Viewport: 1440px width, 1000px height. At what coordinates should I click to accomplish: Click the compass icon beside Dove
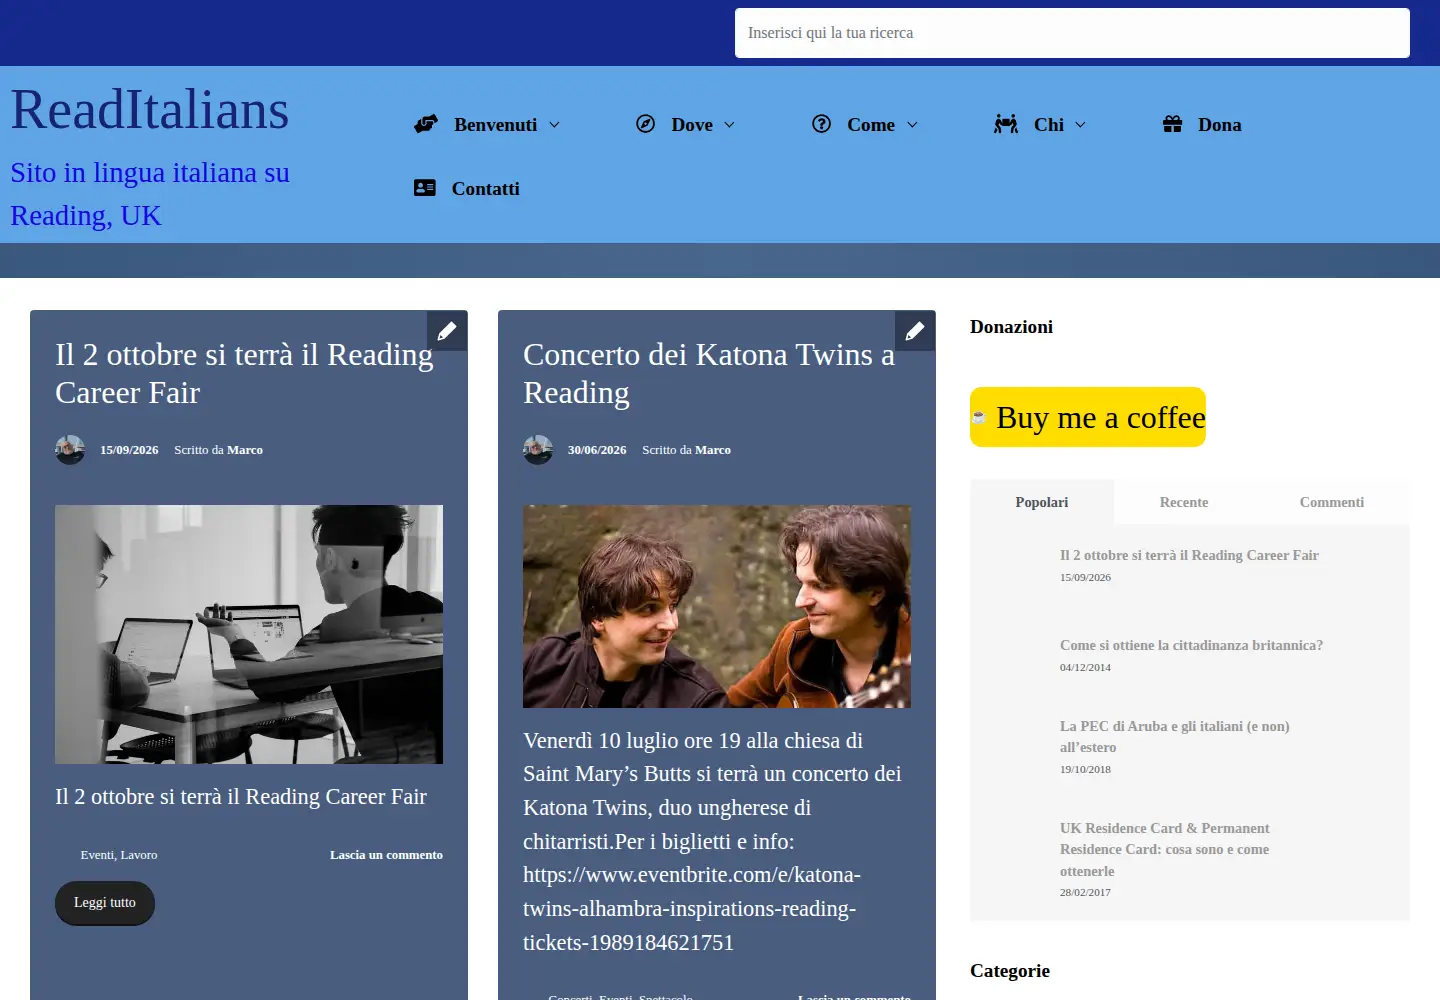click(x=646, y=124)
